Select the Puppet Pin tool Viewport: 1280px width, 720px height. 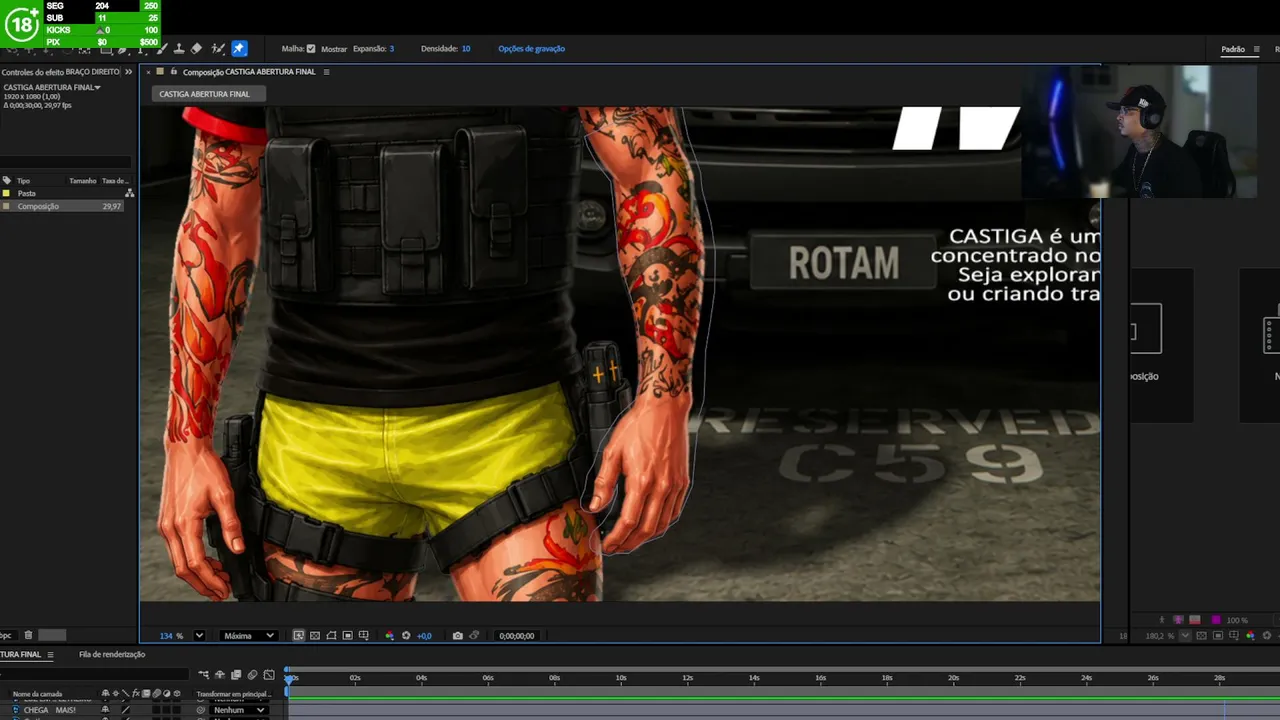coord(239,48)
